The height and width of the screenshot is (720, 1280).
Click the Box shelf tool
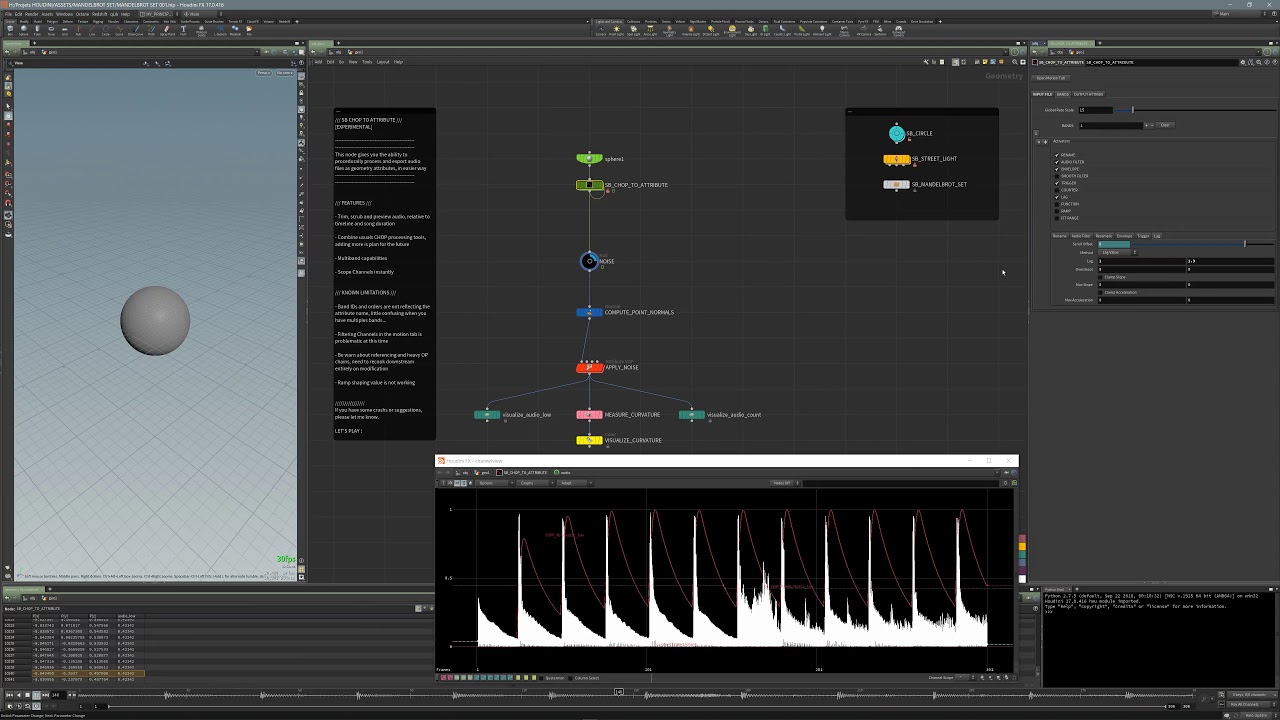[x=10, y=30]
